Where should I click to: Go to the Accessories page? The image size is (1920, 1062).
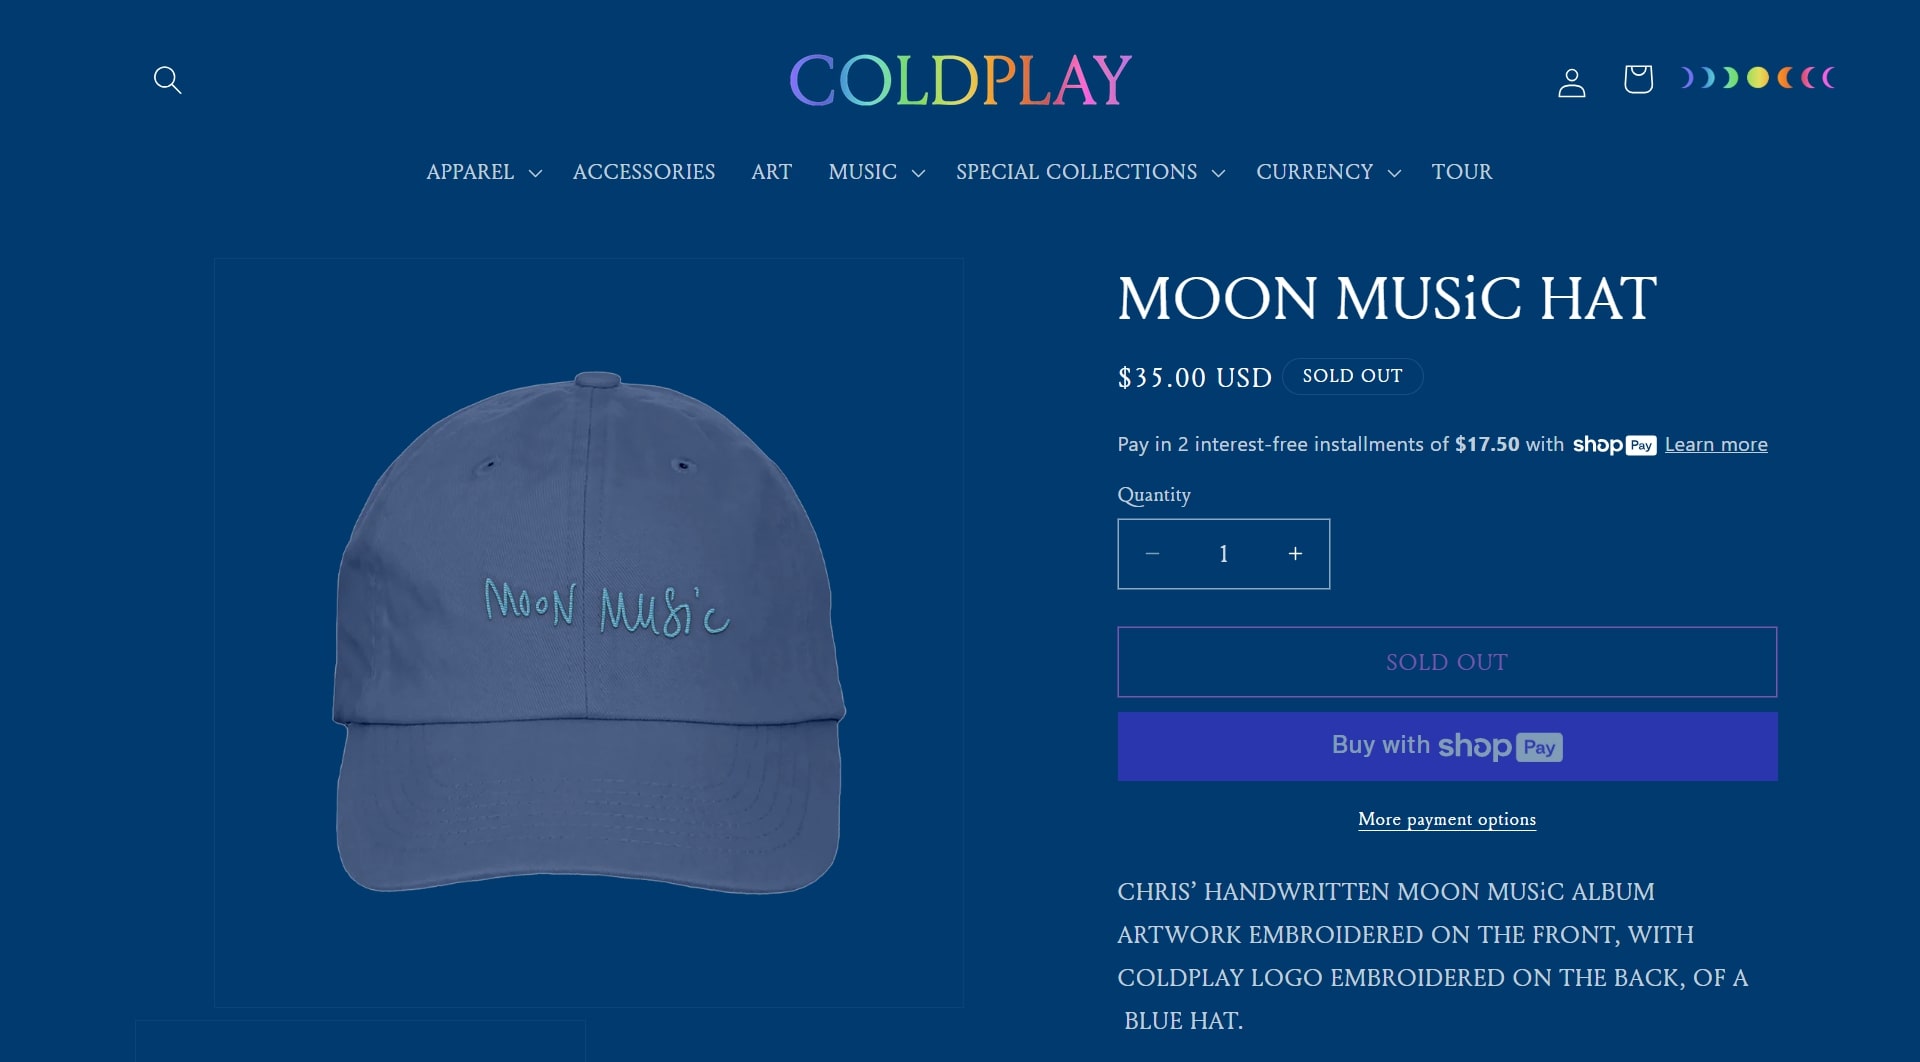point(644,172)
